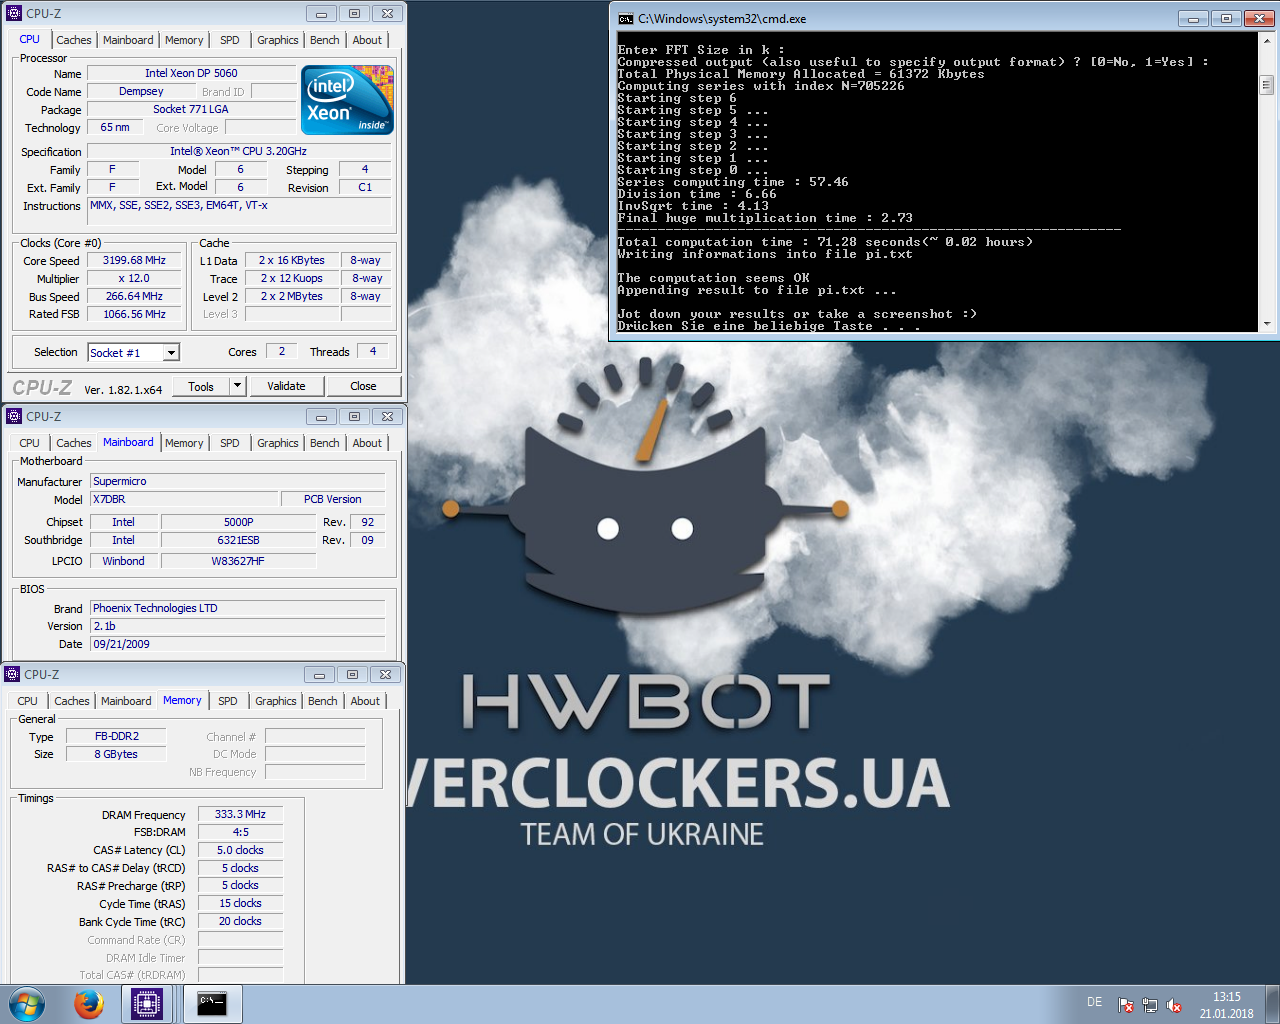The width and height of the screenshot is (1280, 1024).
Task: Open the Windows Start menu orb
Action: (27, 1004)
